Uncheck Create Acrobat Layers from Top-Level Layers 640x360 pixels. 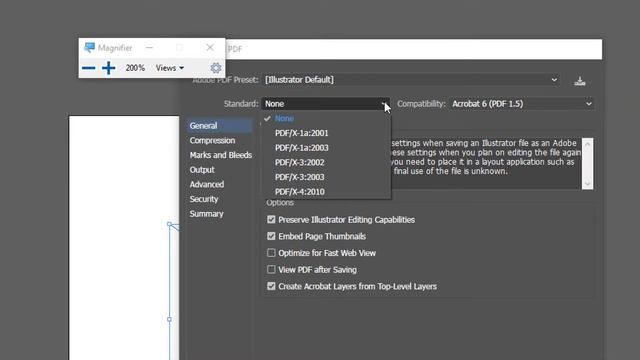point(271,287)
